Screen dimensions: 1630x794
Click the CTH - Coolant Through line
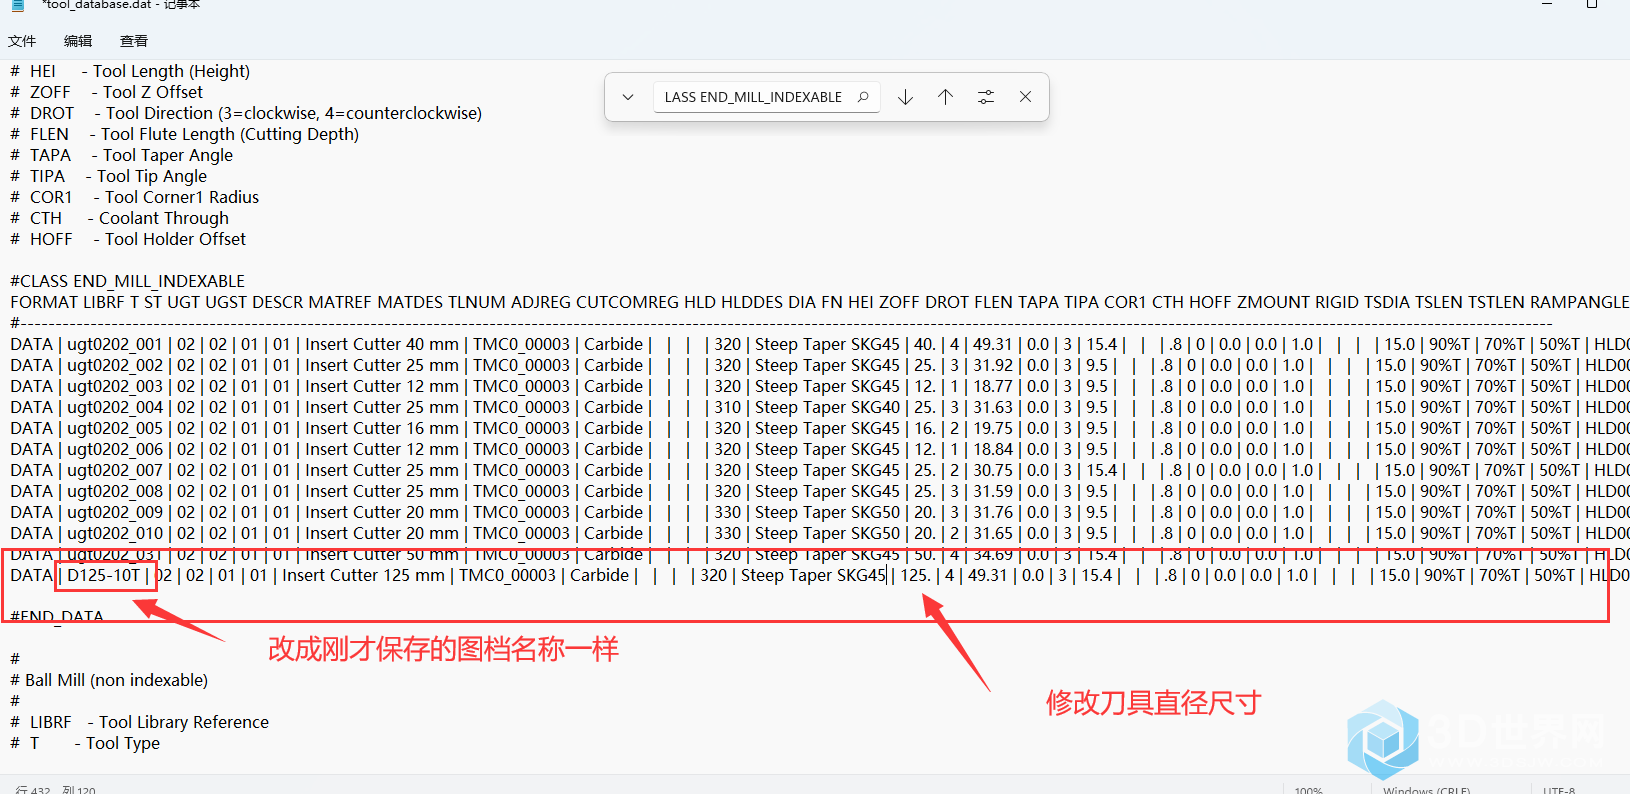(x=119, y=218)
